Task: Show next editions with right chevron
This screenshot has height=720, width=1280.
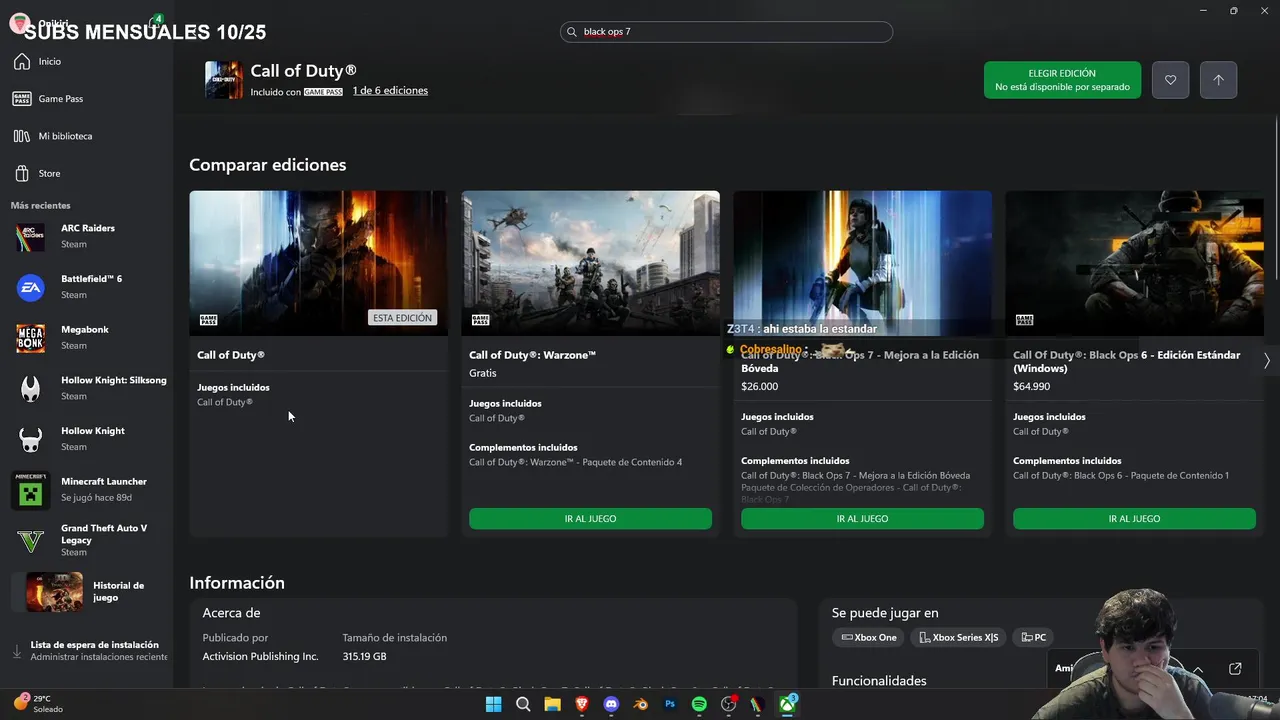Action: (1266, 361)
